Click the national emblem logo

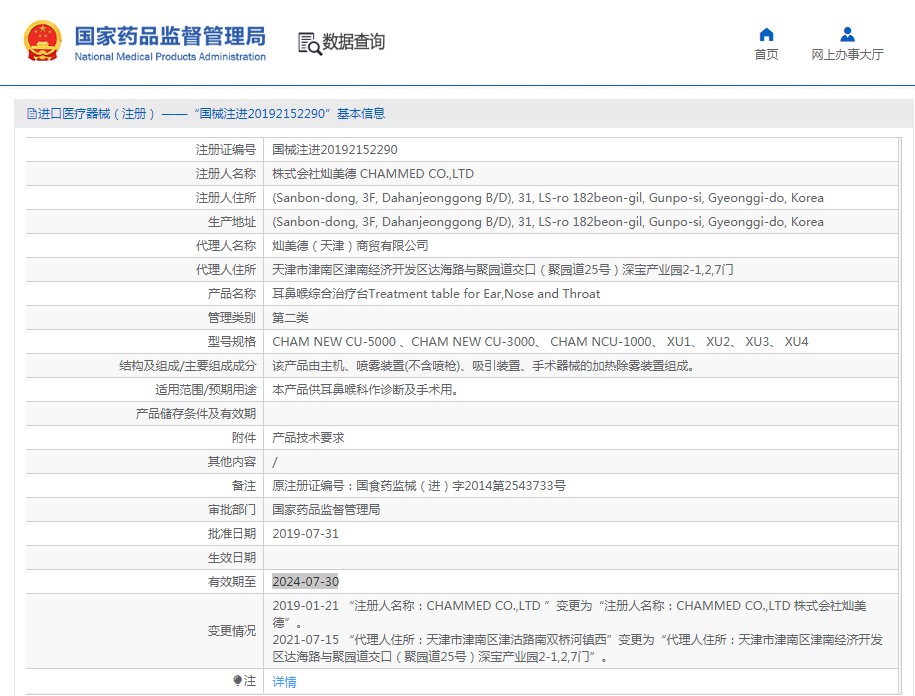pos(43,41)
